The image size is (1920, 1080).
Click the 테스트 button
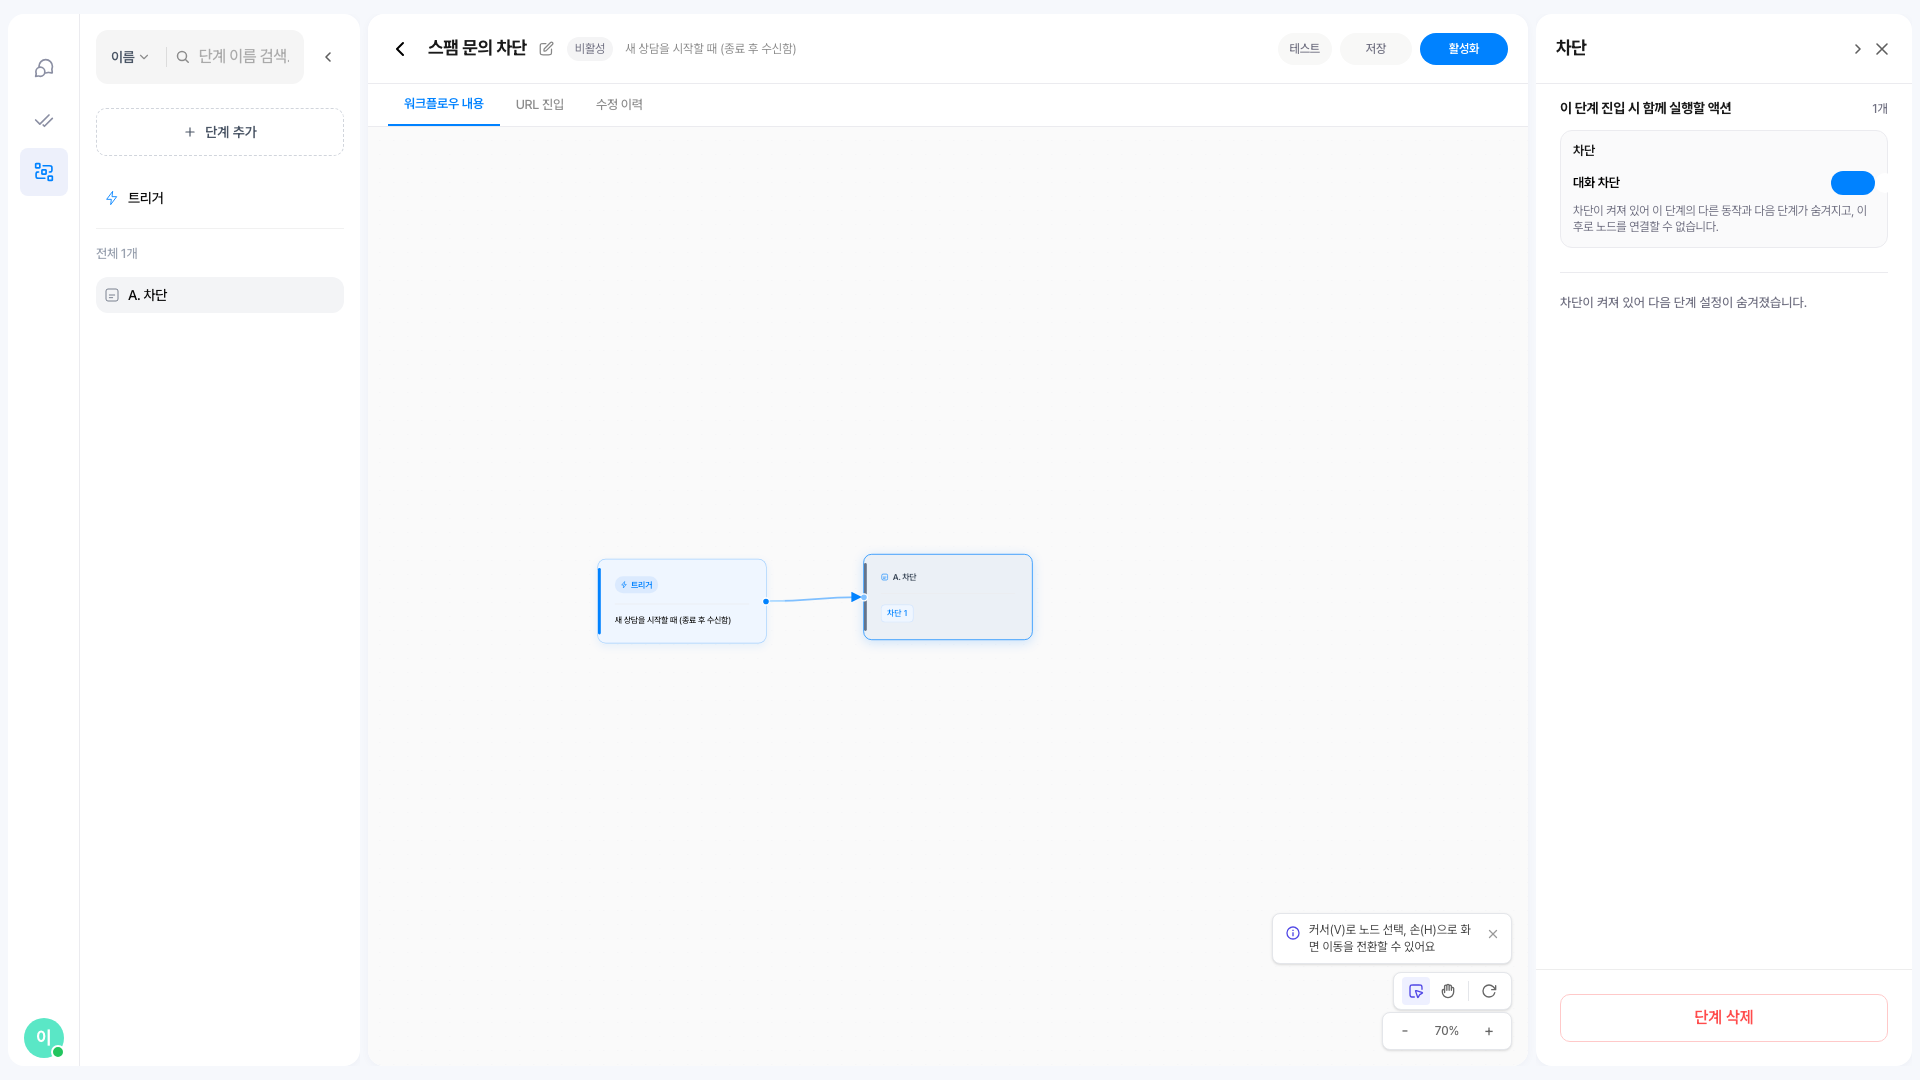pos(1304,49)
